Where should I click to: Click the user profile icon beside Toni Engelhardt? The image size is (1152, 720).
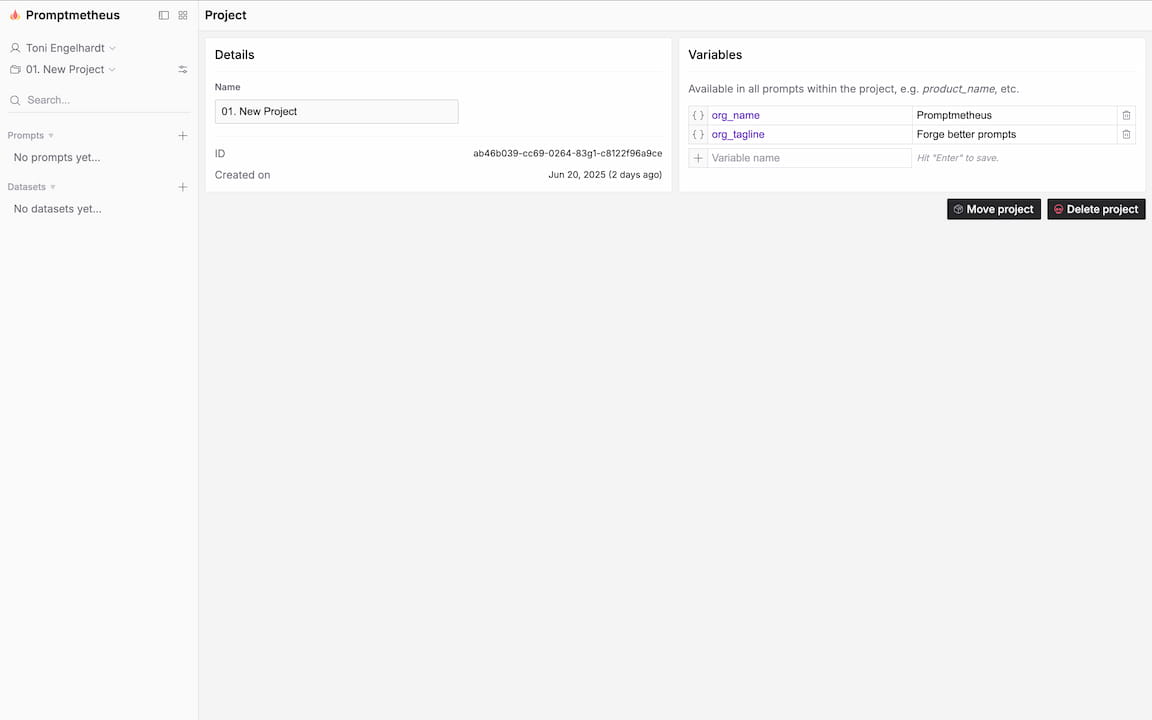point(15,48)
